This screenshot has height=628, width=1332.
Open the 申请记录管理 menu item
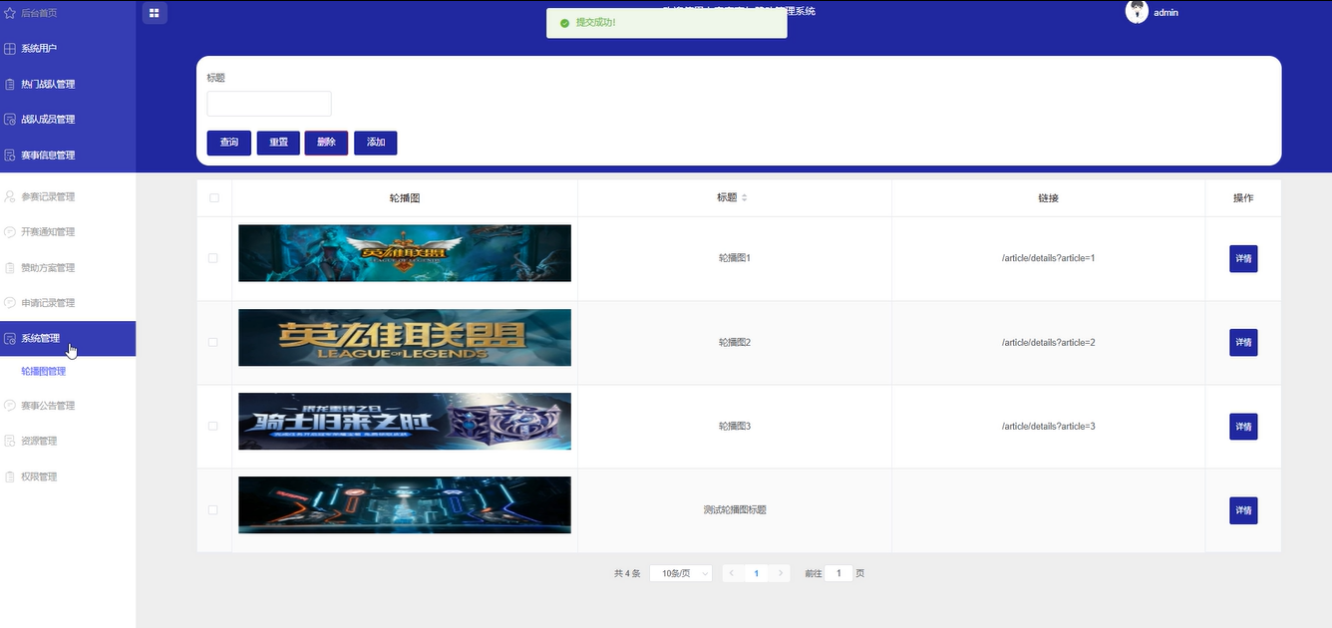point(68,302)
